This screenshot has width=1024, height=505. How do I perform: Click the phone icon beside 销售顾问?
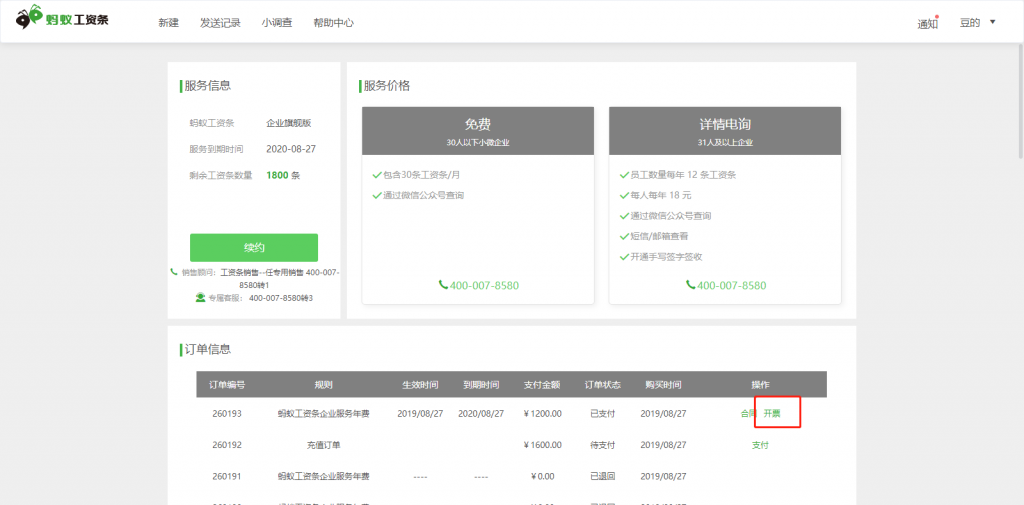(x=174, y=272)
